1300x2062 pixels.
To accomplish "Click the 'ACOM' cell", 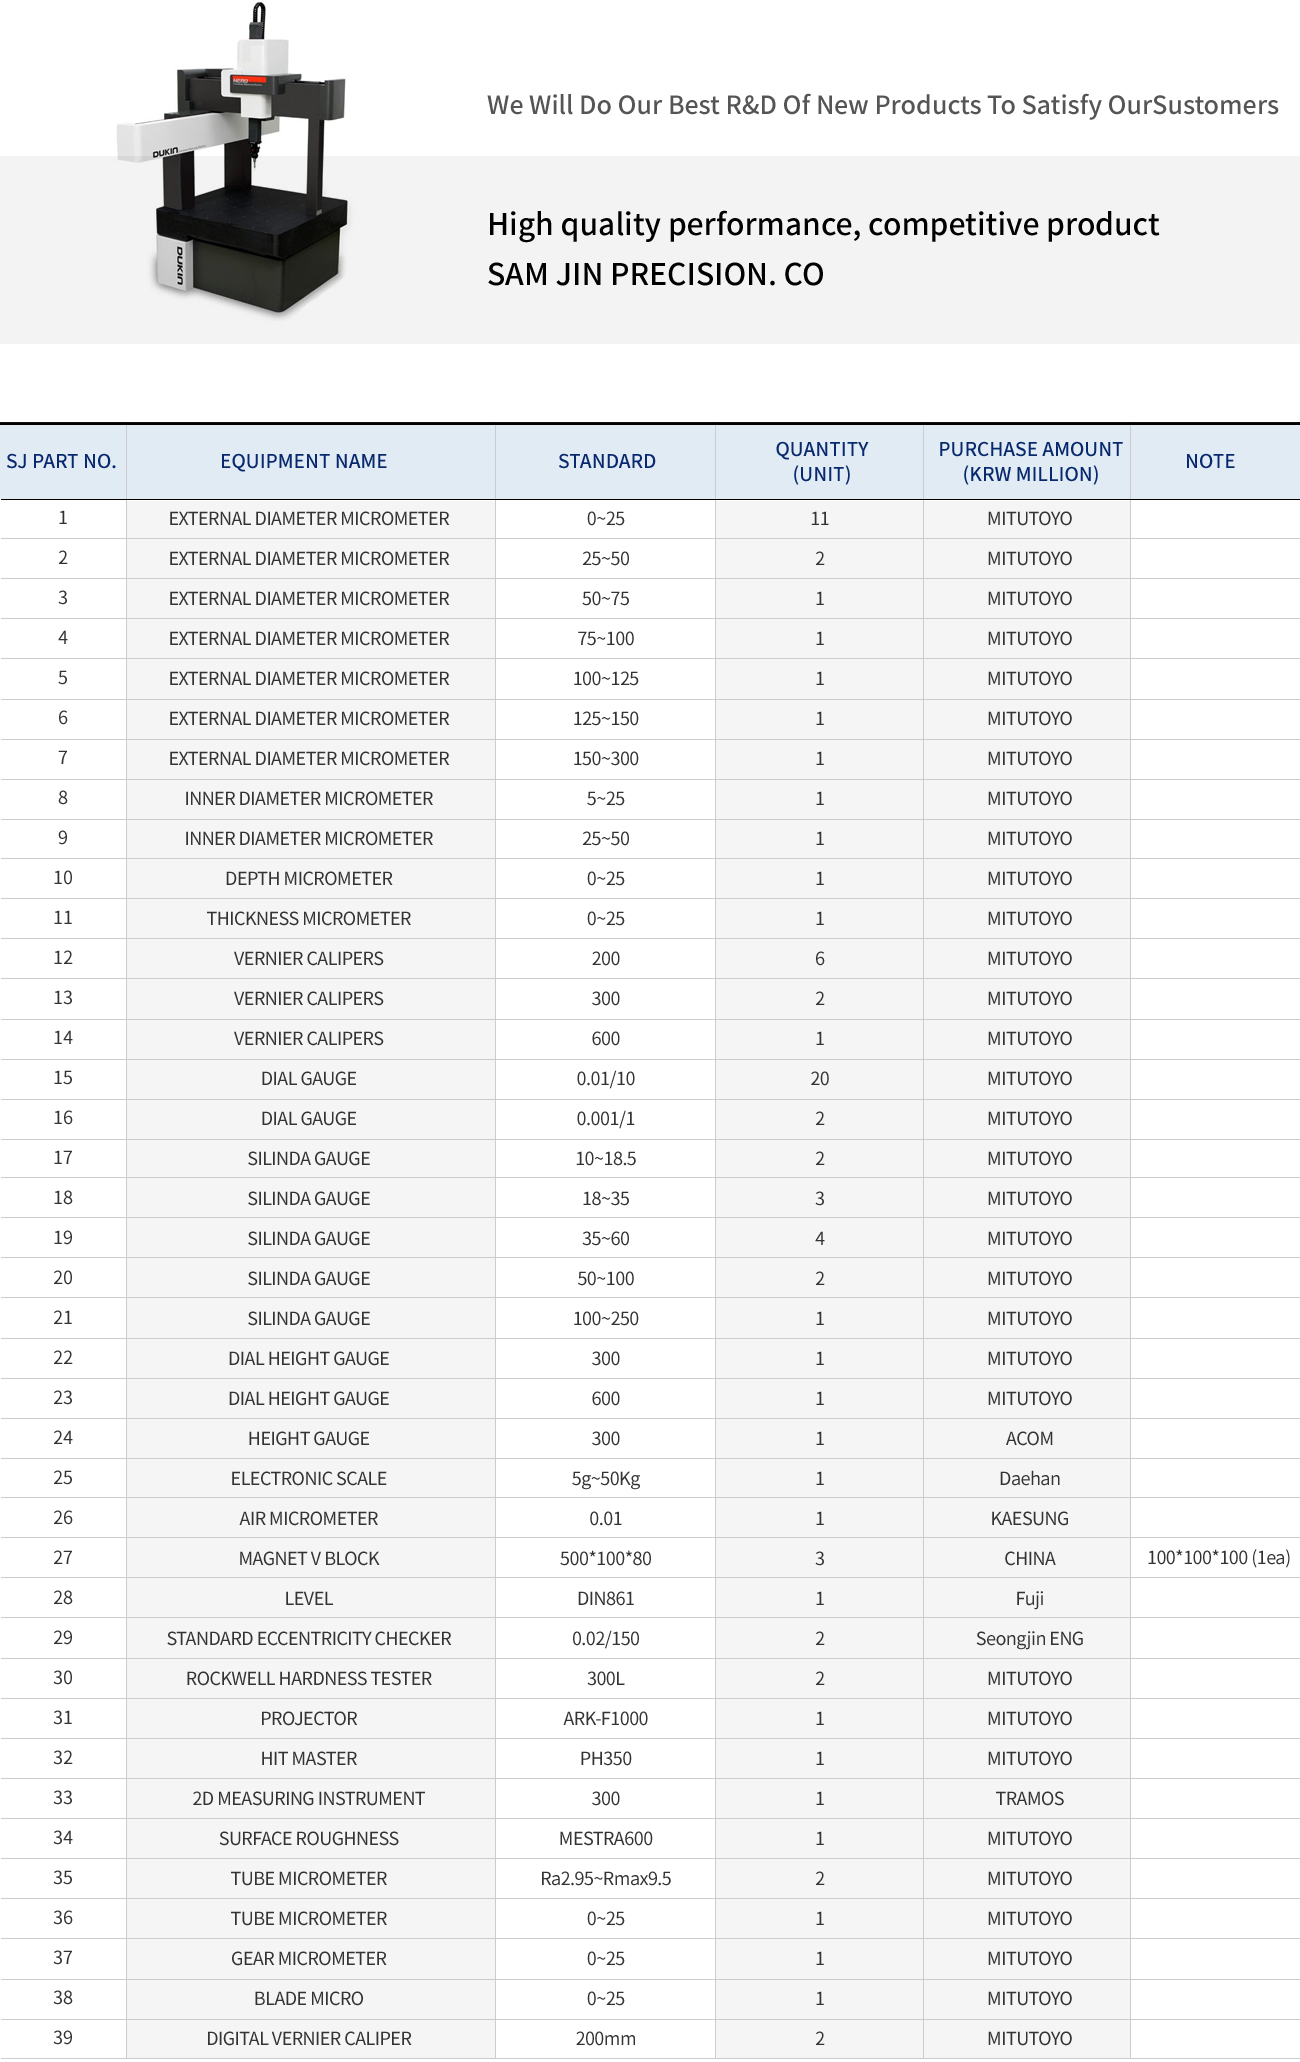I will (x=1030, y=1438).
